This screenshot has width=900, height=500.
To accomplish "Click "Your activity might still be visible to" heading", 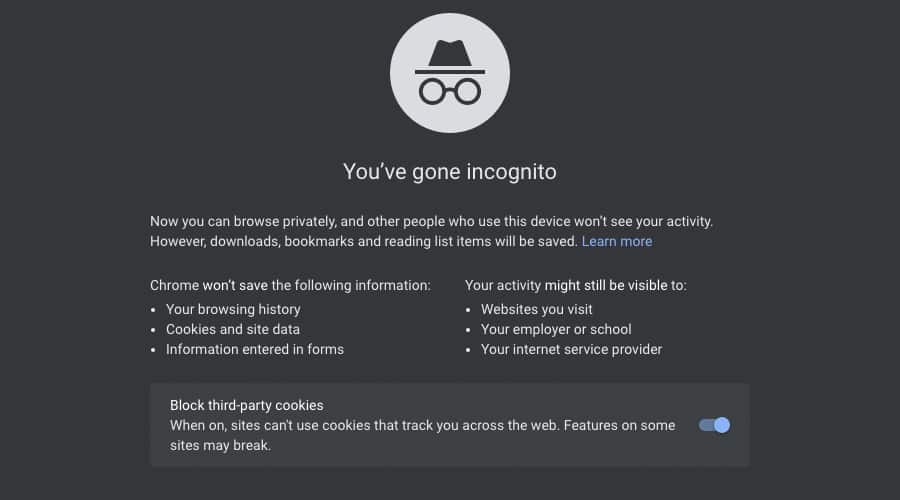I will coord(576,285).
